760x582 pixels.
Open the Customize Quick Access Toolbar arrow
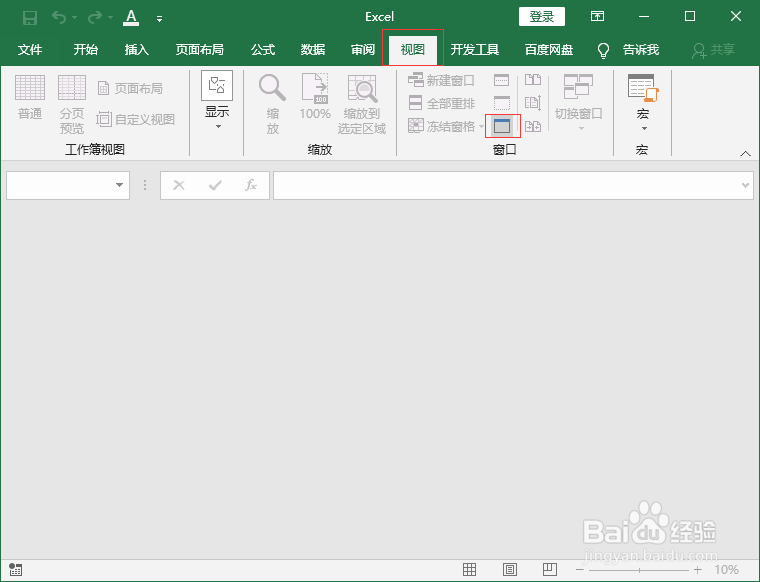159,19
